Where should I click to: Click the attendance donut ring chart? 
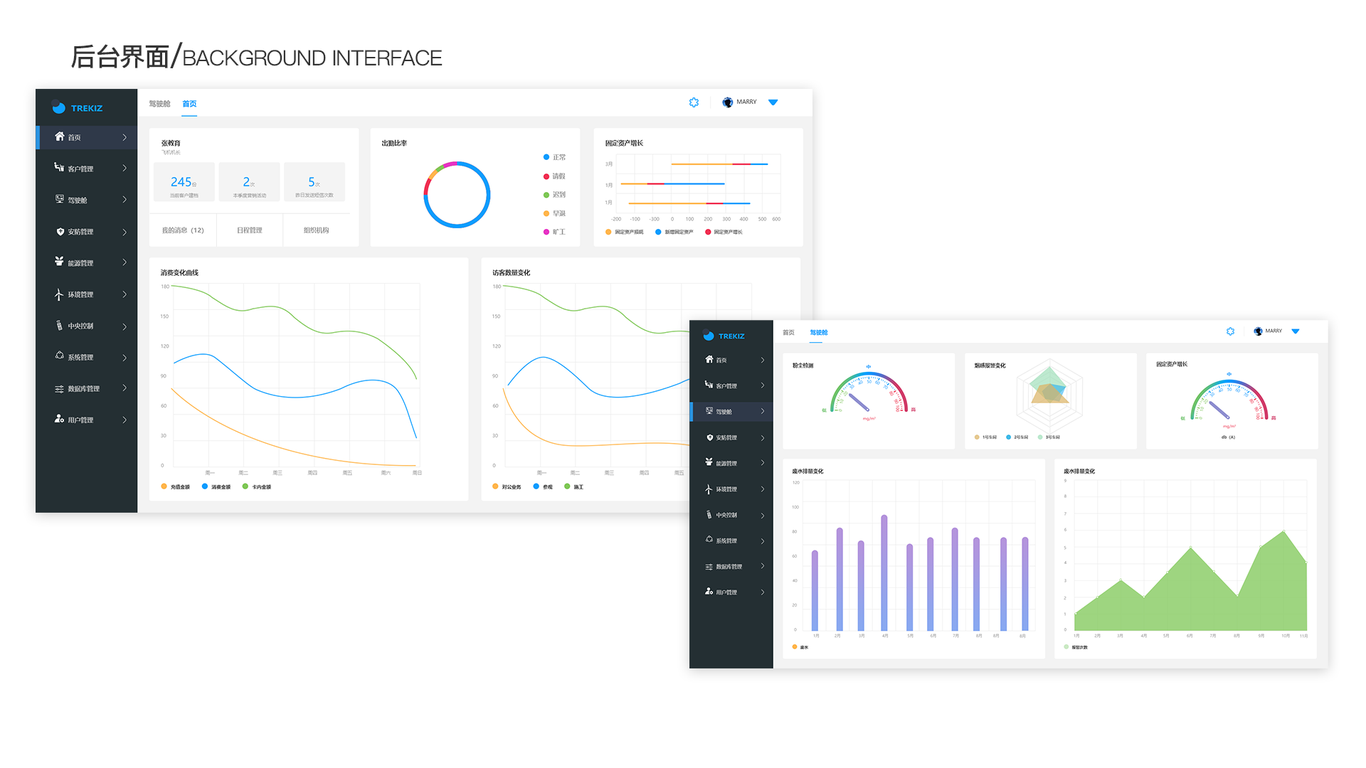[457, 195]
